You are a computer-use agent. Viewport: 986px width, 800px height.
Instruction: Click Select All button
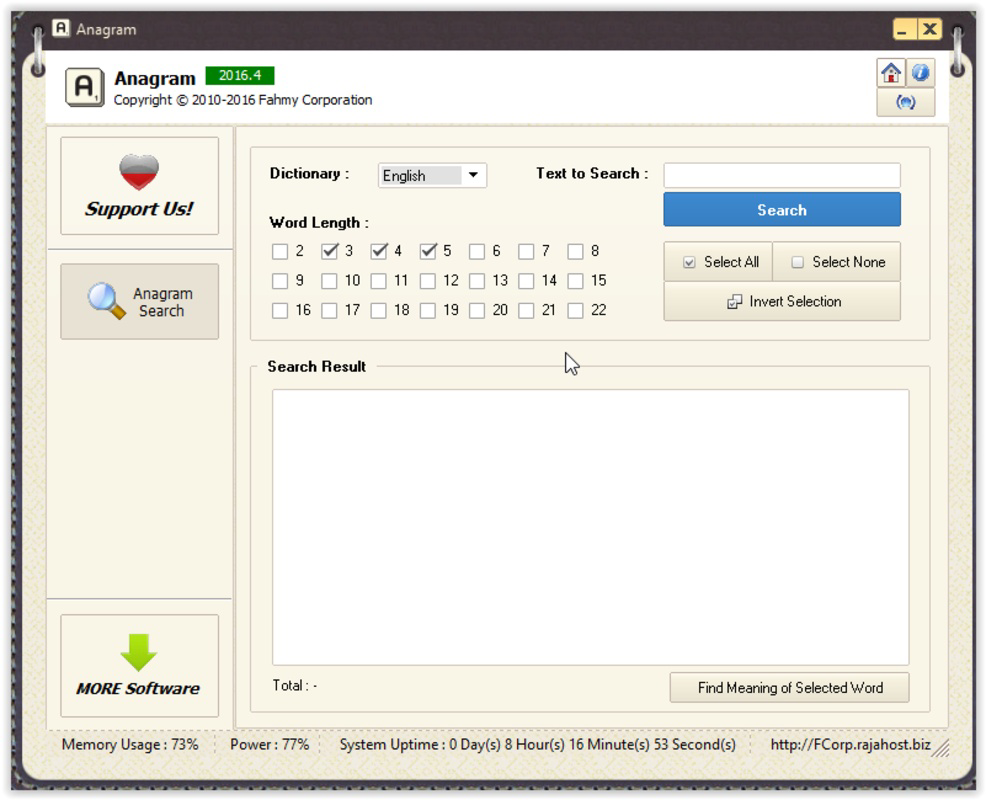718,262
